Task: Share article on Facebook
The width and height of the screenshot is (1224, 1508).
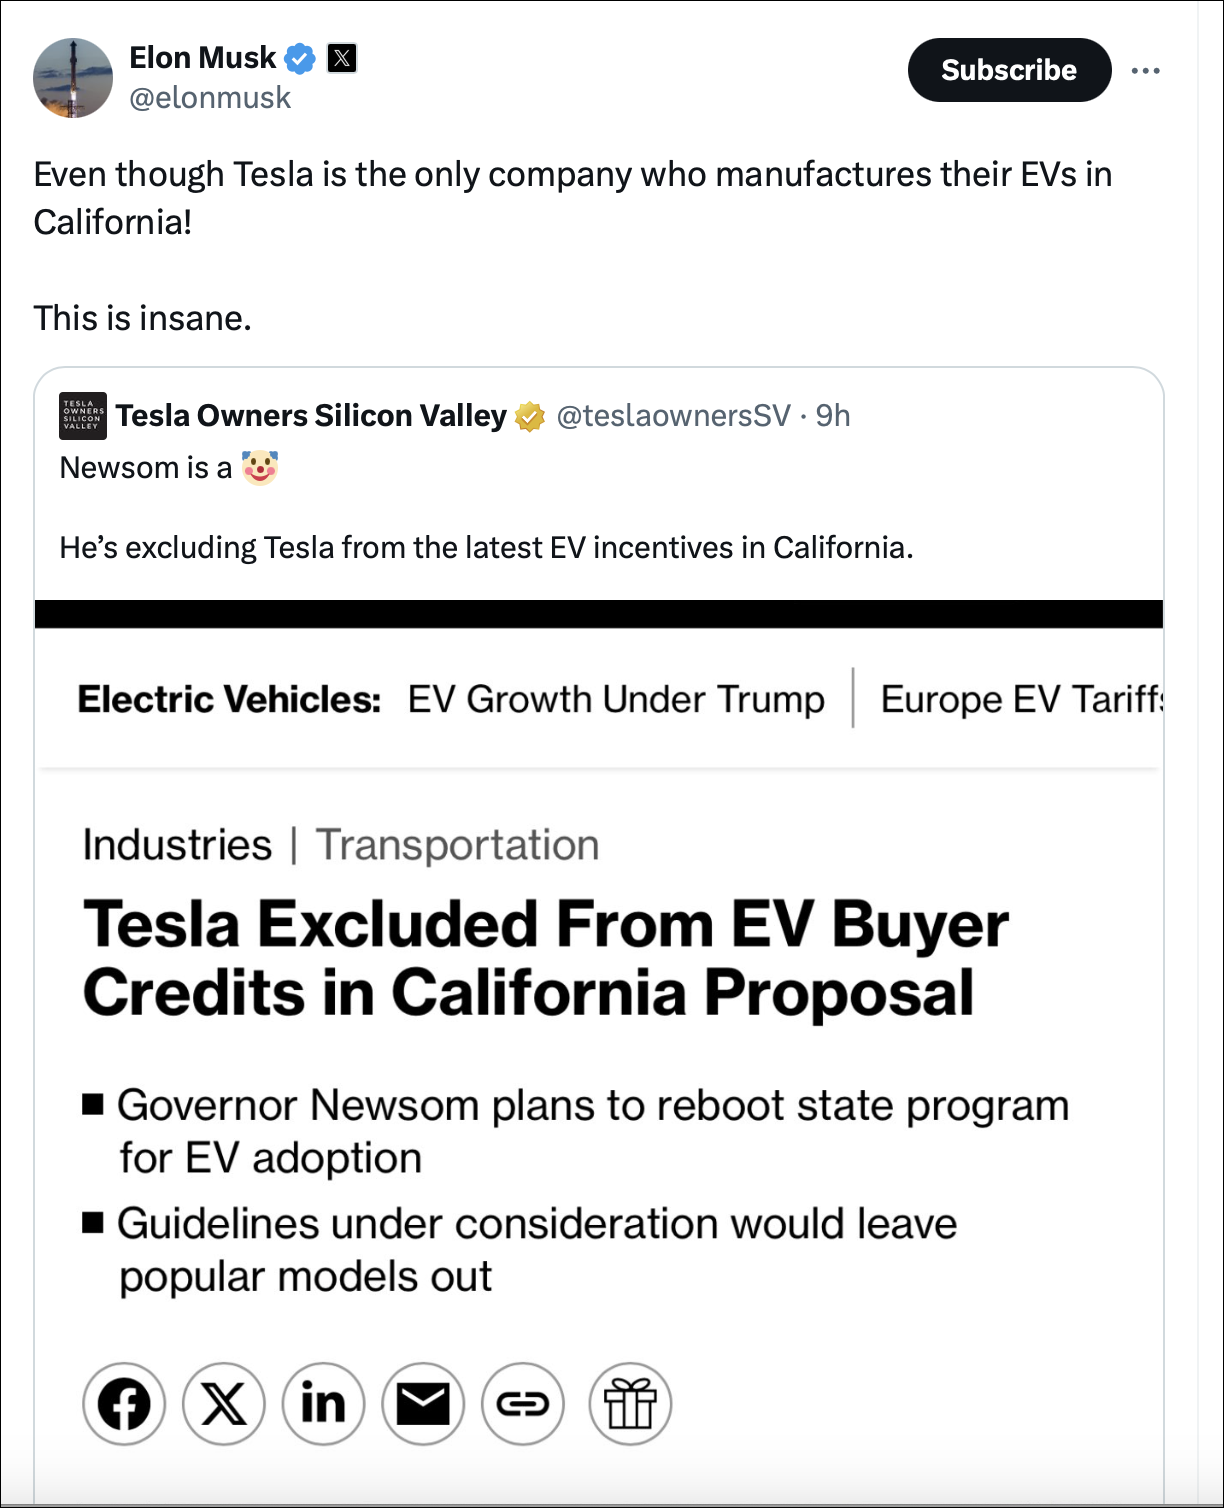Action: click(124, 1404)
